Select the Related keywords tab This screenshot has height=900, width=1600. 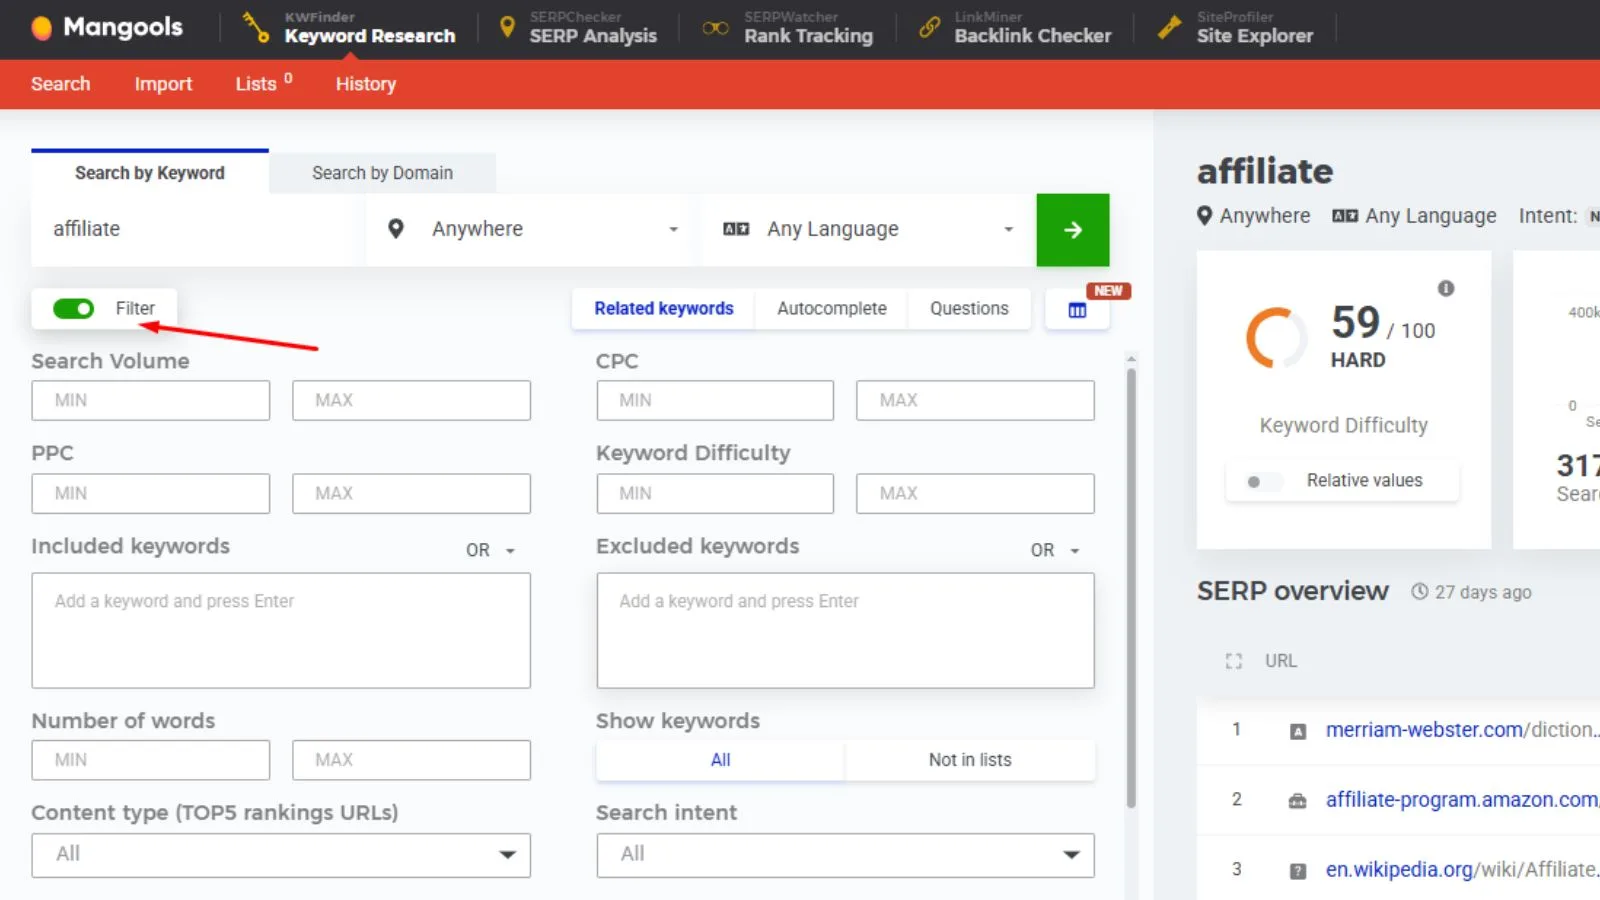click(664, 308)
